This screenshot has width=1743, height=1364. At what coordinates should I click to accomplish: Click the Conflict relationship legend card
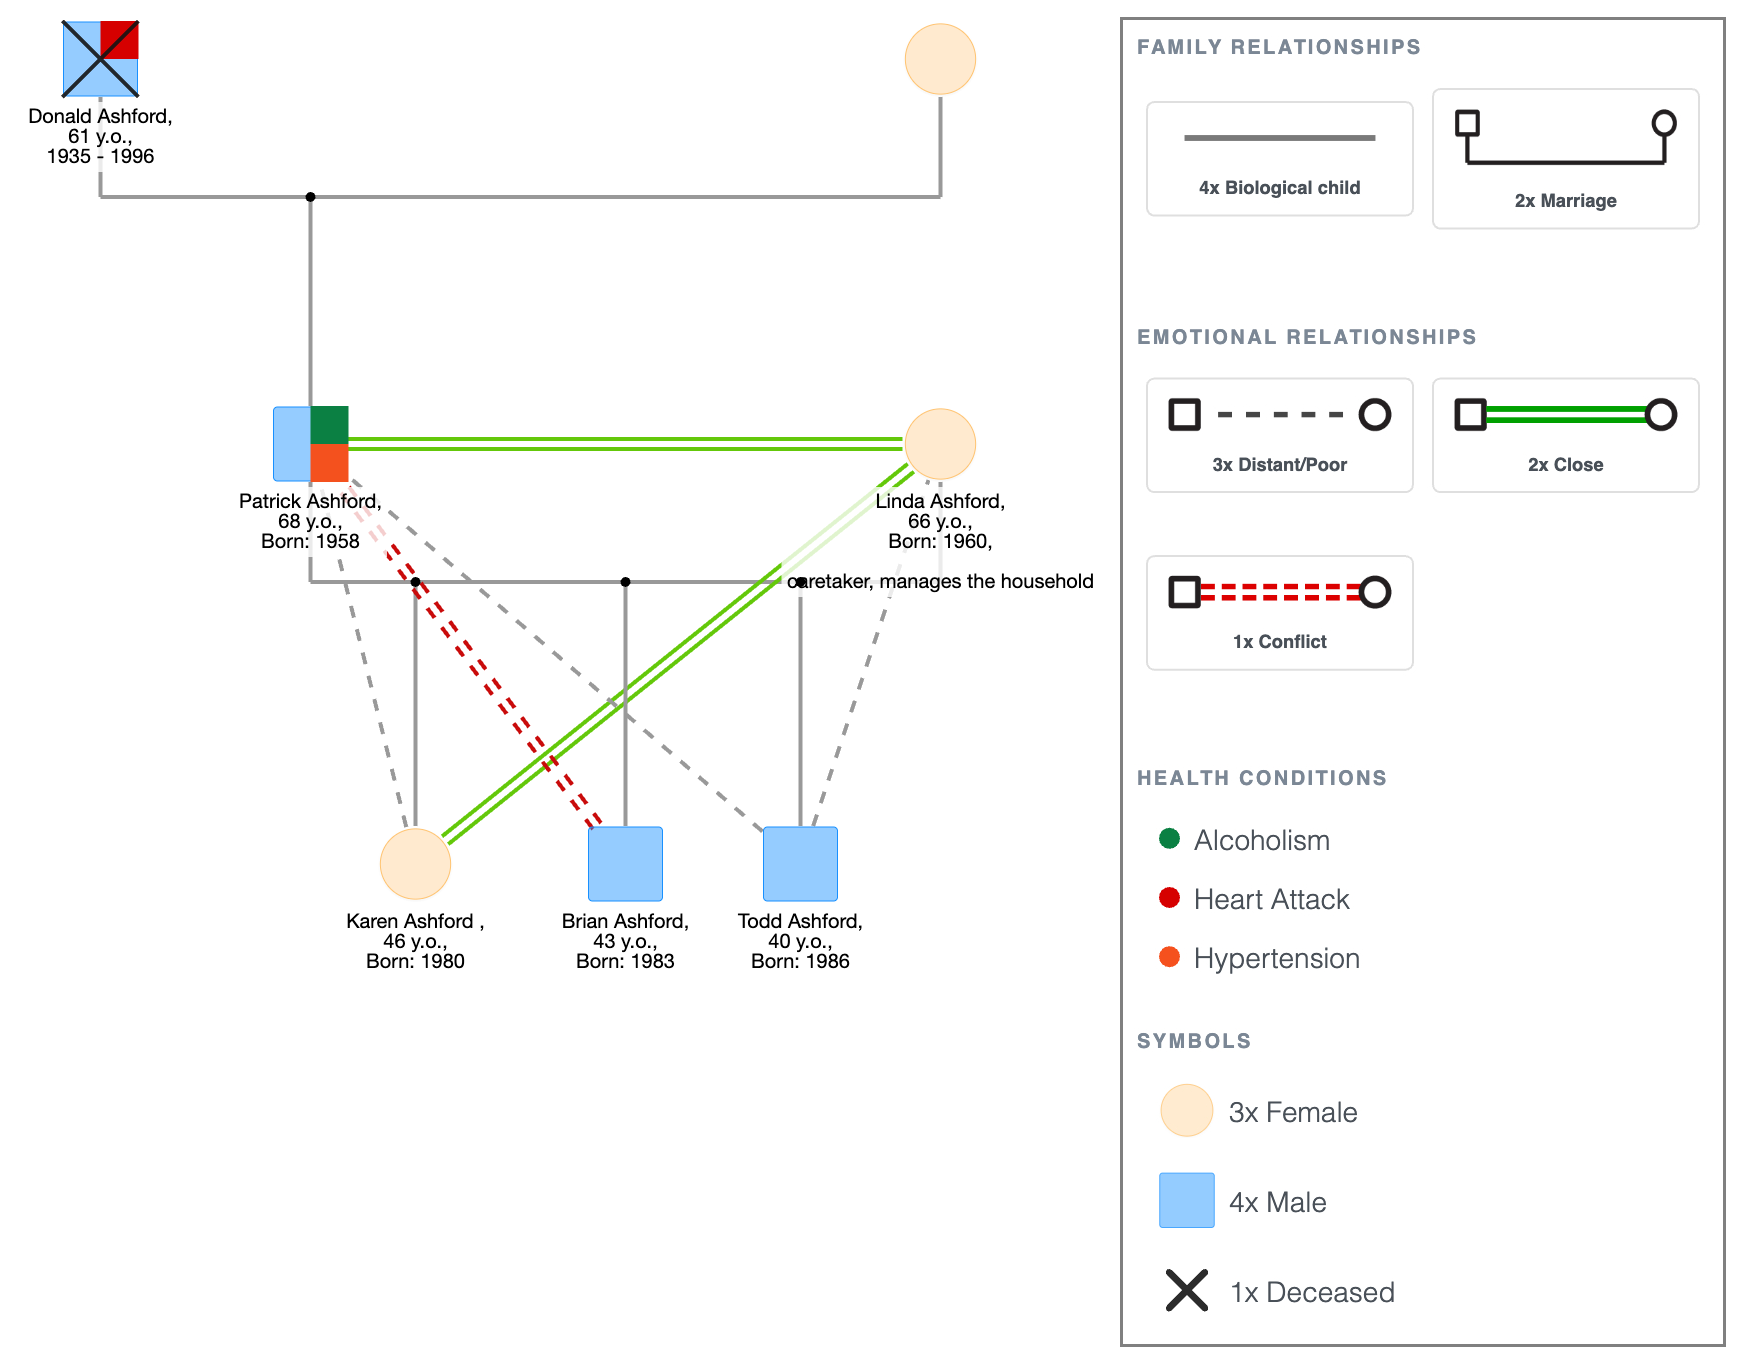click(1280, 612)
